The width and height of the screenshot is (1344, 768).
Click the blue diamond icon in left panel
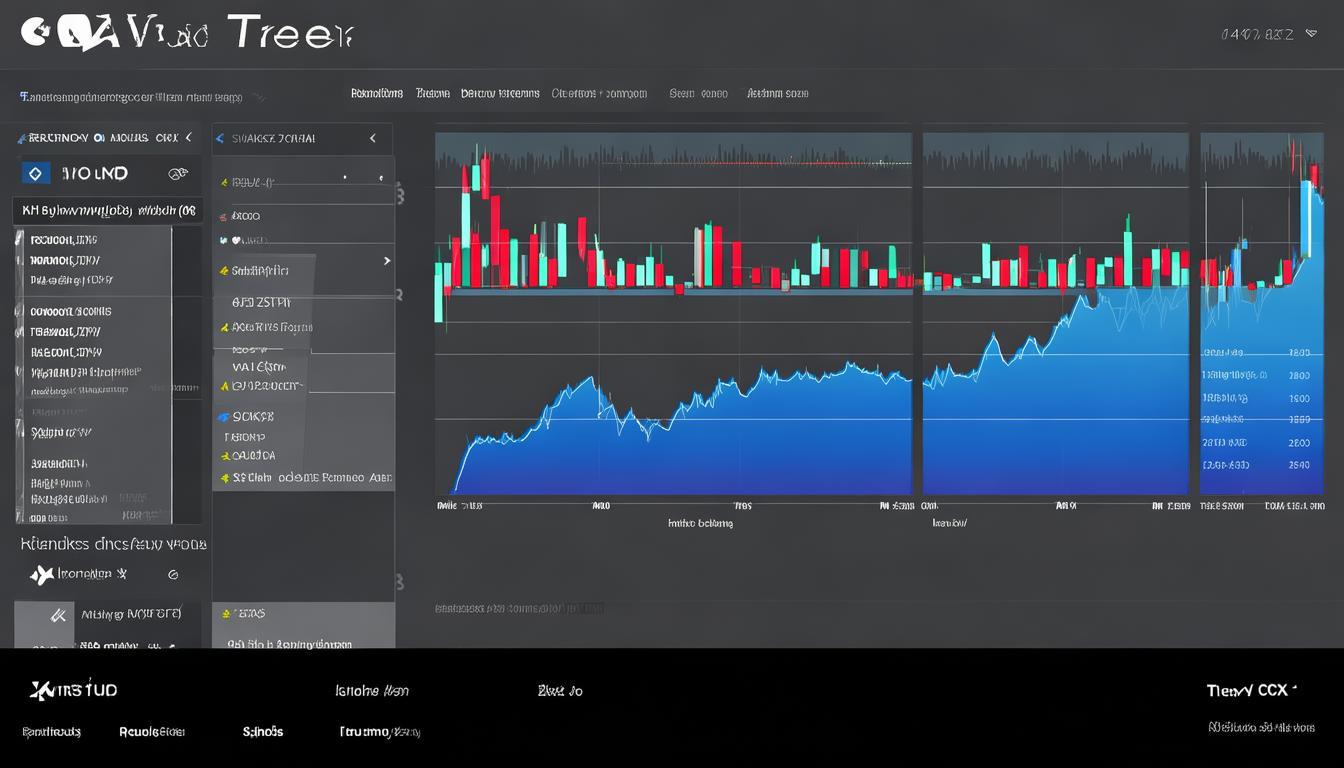coord(36,174)
